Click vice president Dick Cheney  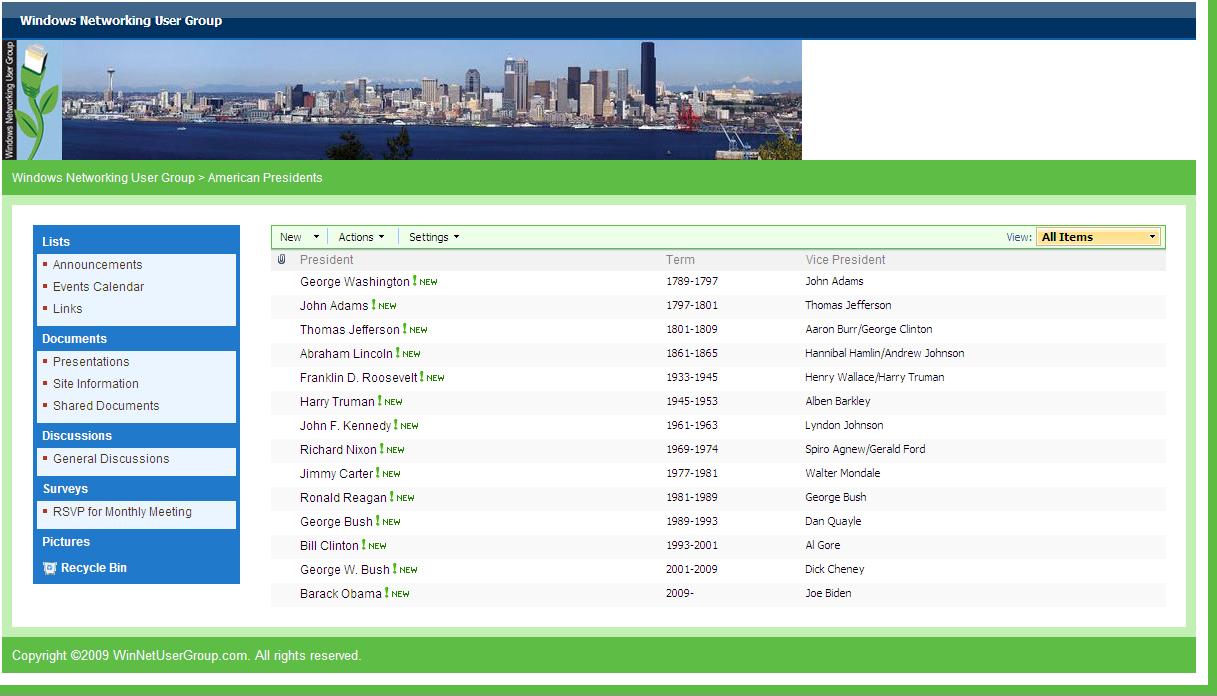tap(835, 570)
